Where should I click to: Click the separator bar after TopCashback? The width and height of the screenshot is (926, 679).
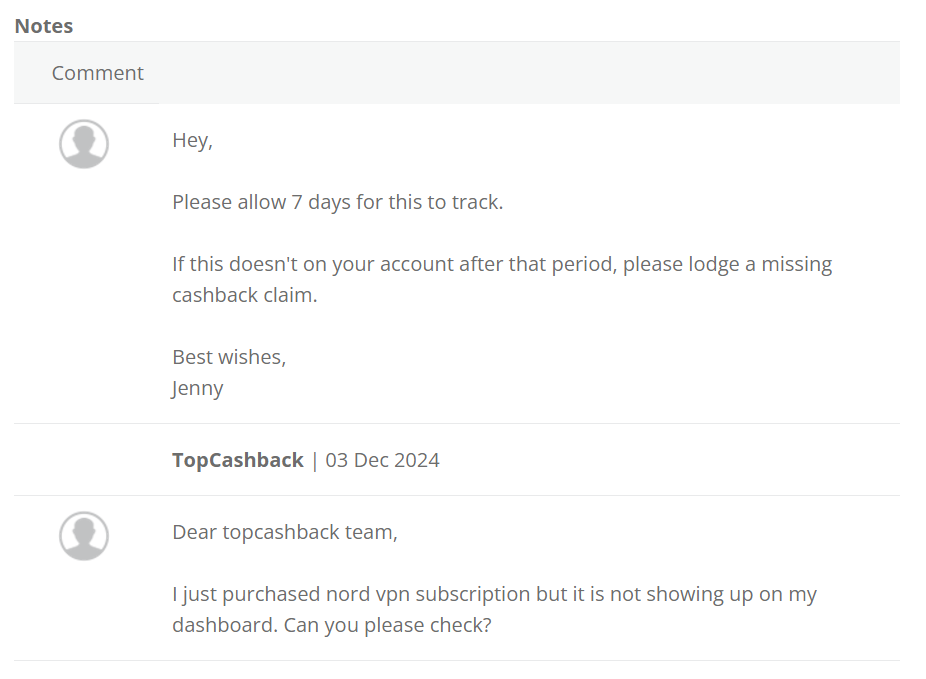point(314,461)
